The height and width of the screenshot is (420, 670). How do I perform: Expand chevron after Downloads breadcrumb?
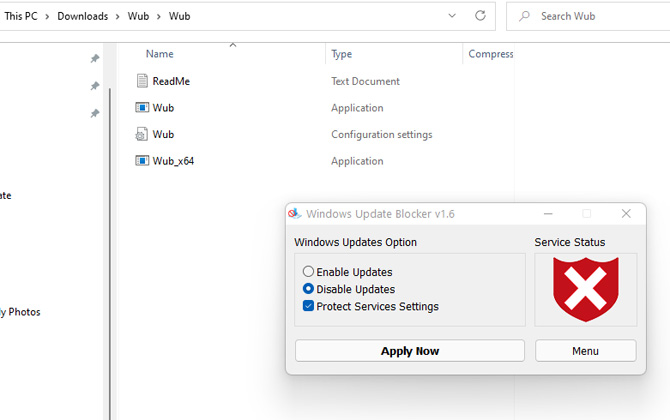pyautogui.click(x=117, y=17)
